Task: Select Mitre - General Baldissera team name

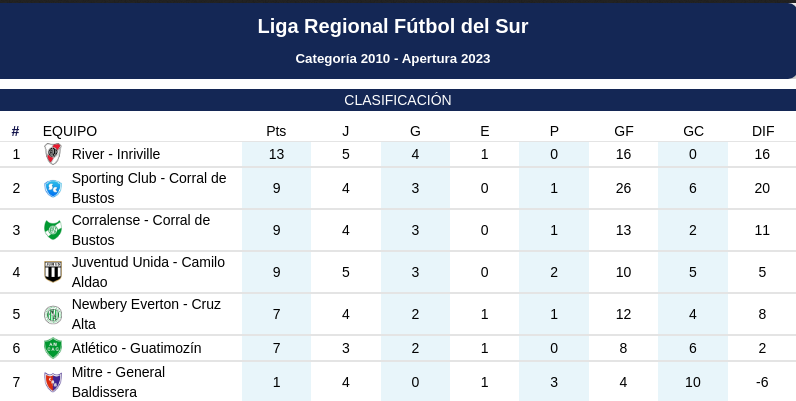Action: pyautogui.click(x=118, y=382)
